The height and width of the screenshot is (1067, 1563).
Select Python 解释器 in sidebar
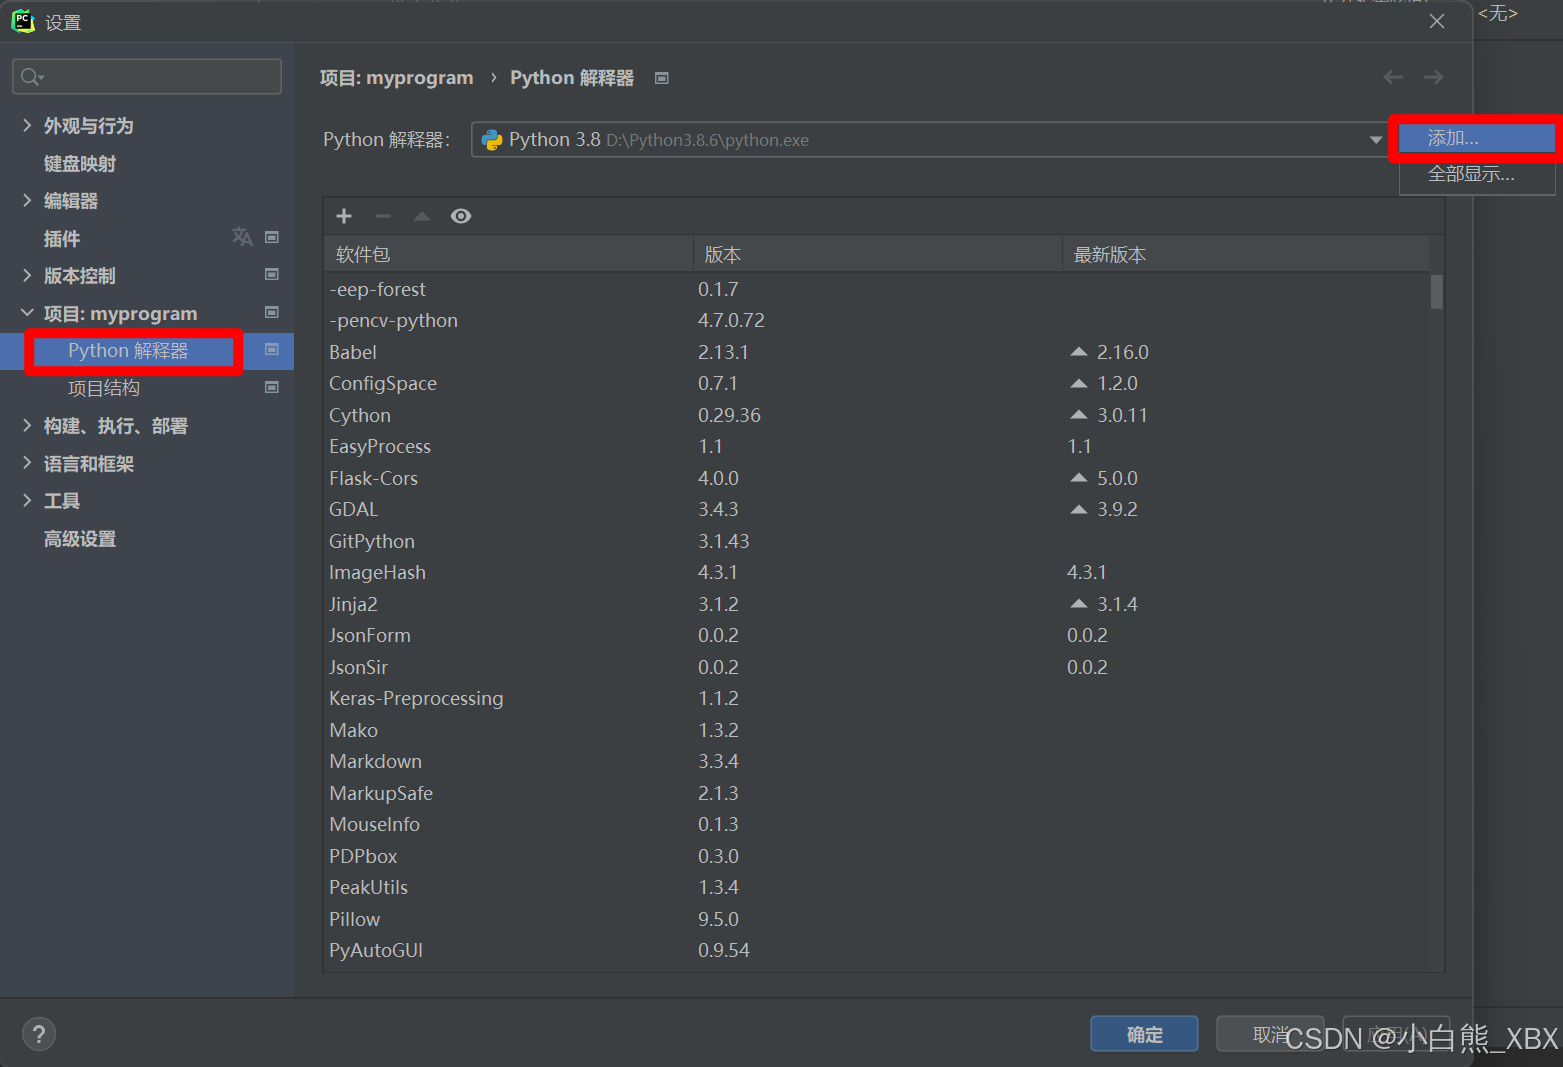pos(128,351)
